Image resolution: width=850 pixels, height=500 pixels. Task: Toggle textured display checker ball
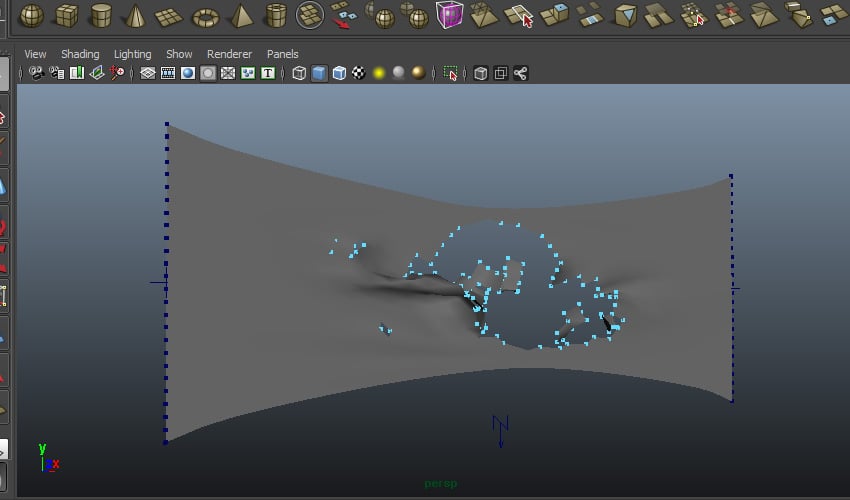tap(359, 73)
